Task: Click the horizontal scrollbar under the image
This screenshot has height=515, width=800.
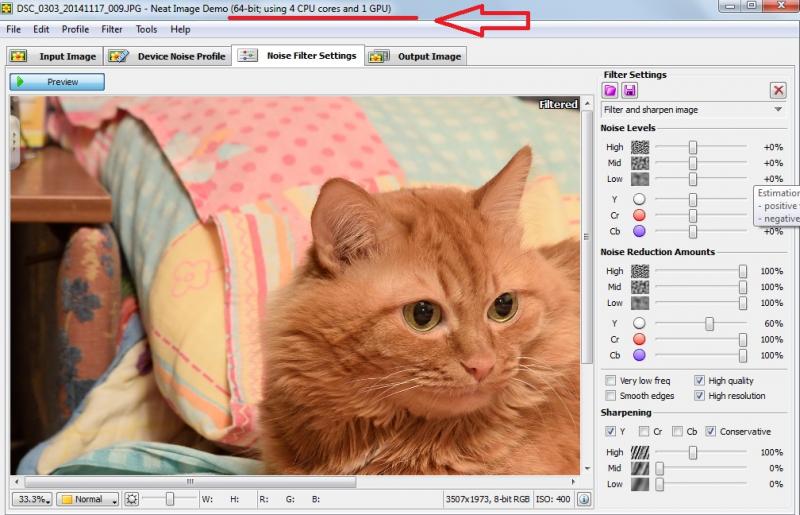Action: tap(190, 482)
